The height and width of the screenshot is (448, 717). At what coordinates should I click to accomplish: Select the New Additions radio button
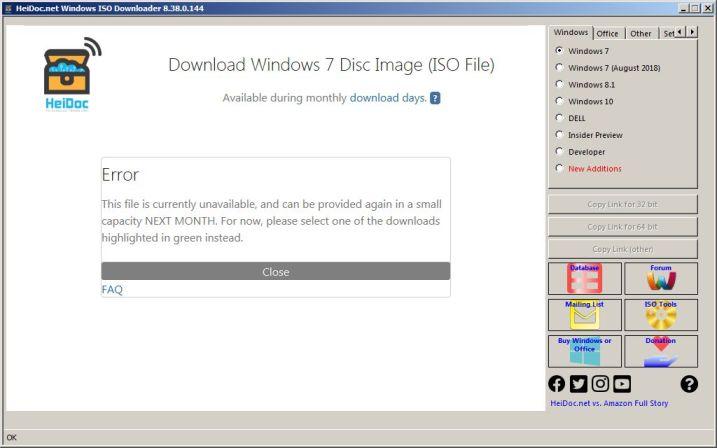[559, 168]
